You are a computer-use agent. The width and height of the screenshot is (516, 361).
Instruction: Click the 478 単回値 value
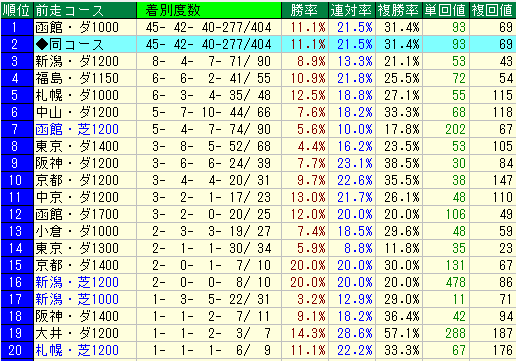(x=455, y=282)
